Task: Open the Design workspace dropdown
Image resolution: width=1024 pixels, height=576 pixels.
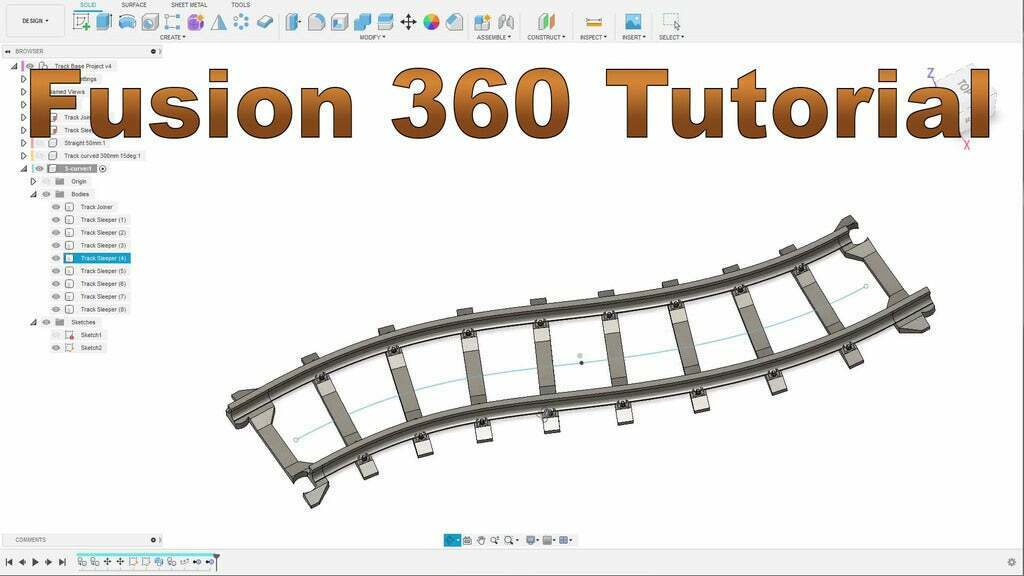Action: coord(35,21)
